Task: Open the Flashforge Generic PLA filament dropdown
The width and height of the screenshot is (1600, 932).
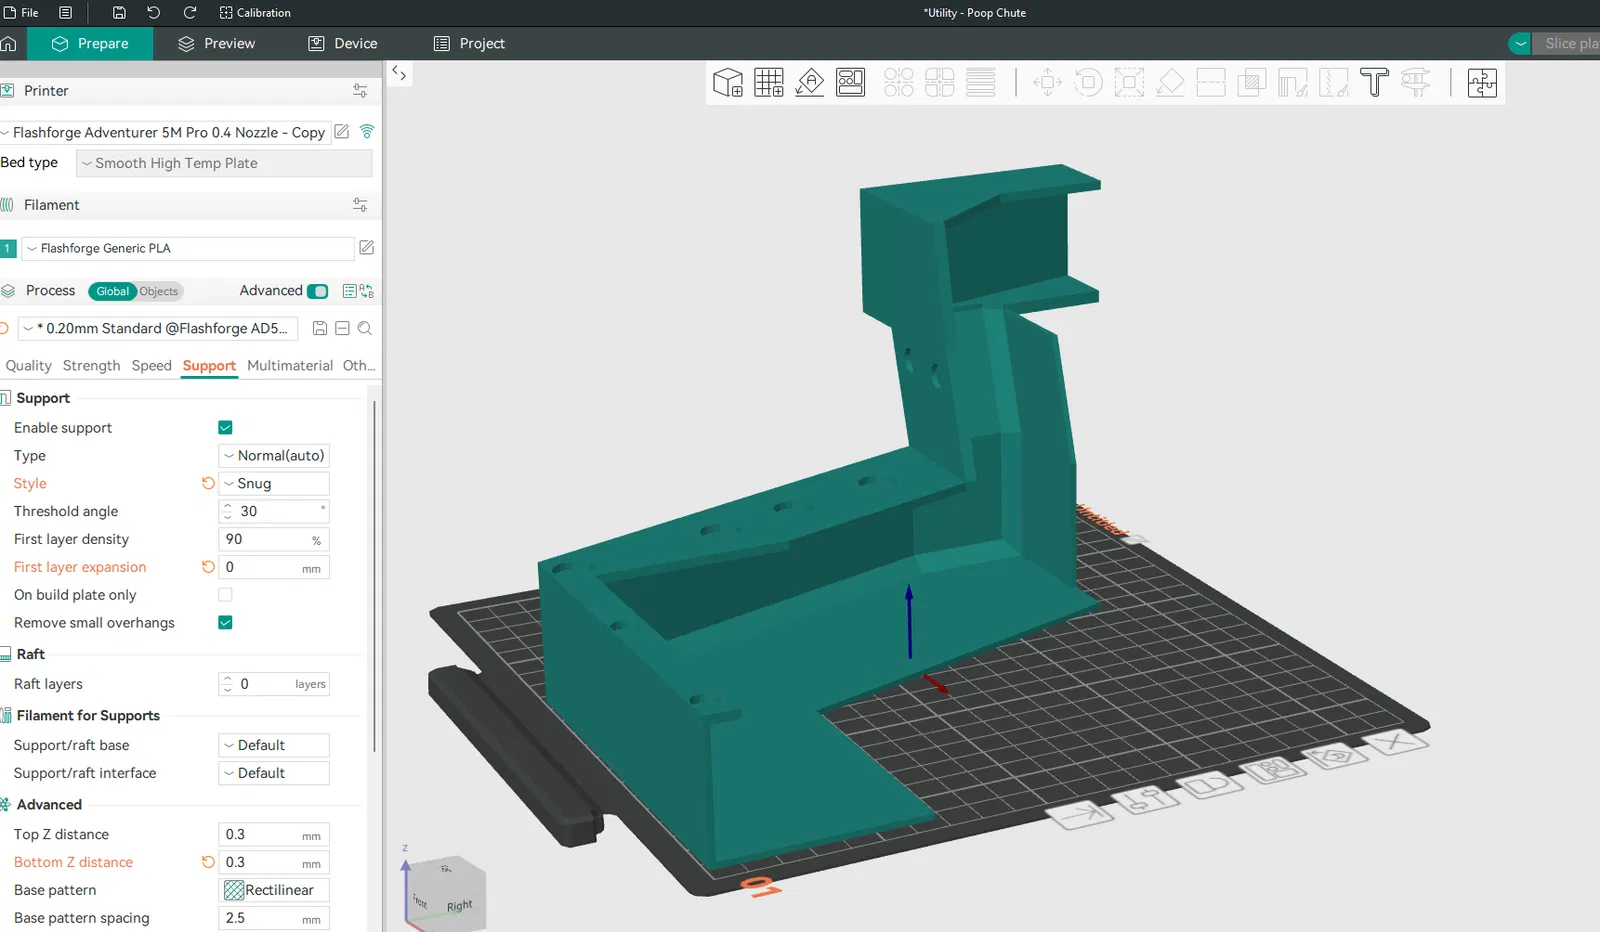Action: pyautogui.click(x=188, y=248)
